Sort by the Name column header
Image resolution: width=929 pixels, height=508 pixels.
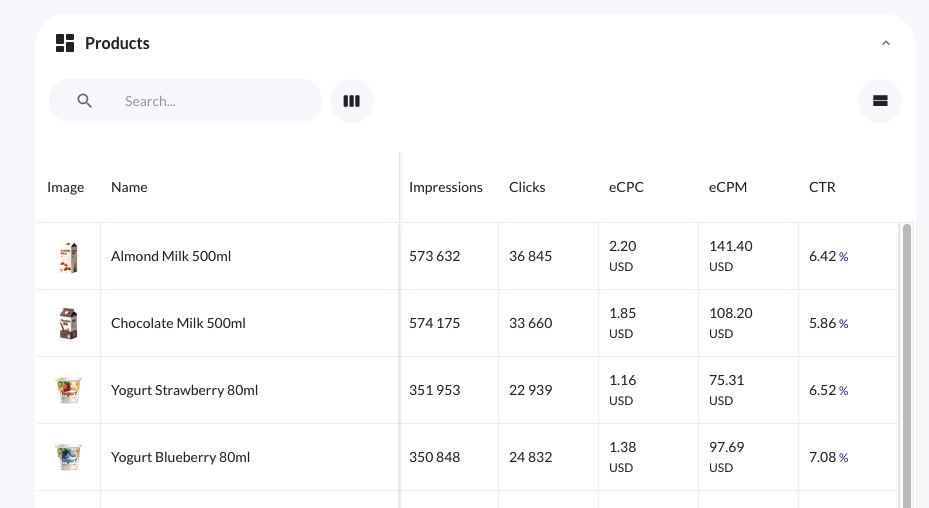click(129, 187)
